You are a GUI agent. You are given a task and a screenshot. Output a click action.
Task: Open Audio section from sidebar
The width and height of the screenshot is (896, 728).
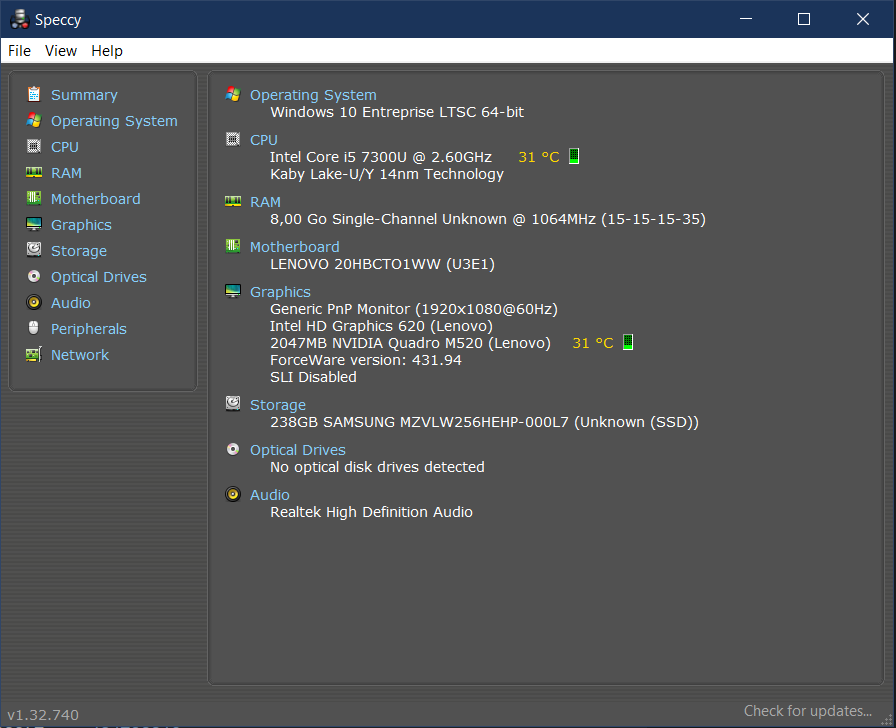[71, 303]
